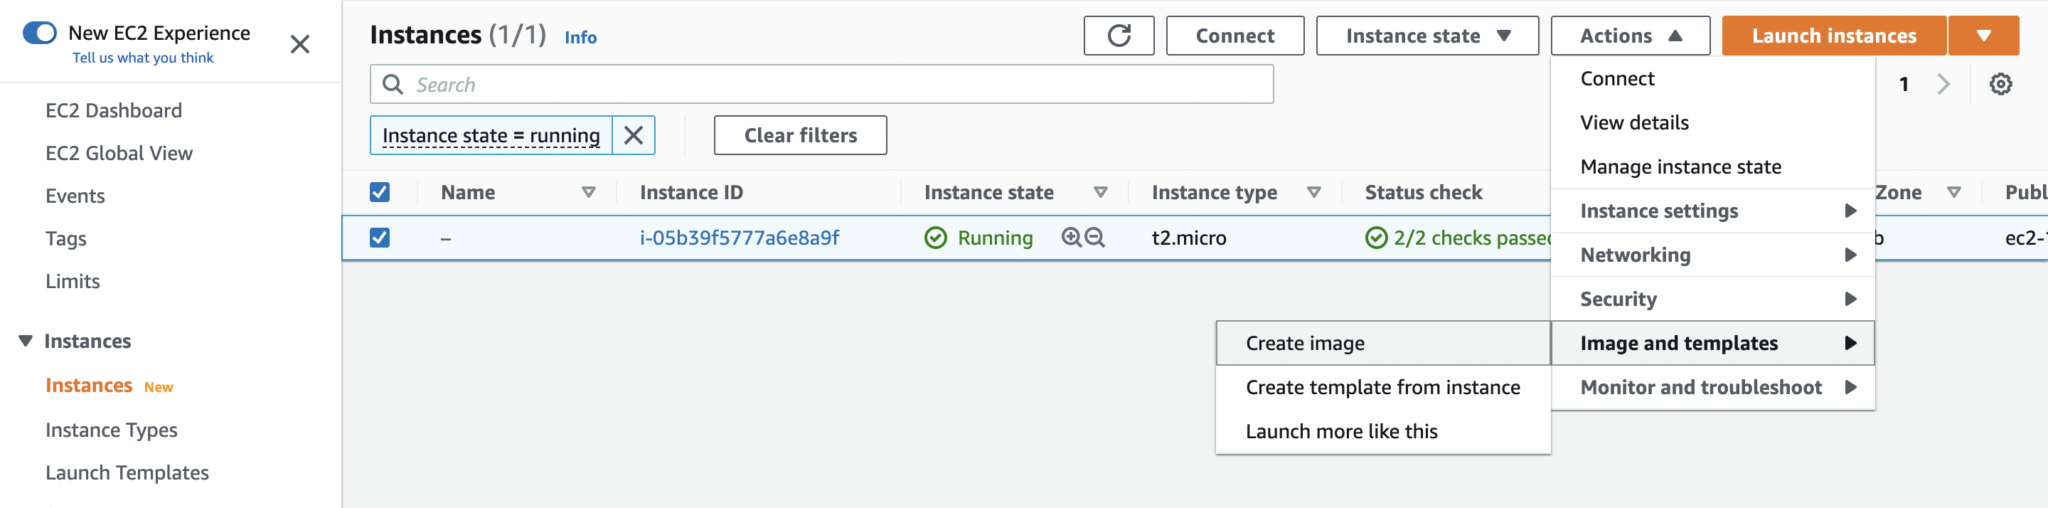
Task: Click Clear filters button
Action: [x=800, y=135]
